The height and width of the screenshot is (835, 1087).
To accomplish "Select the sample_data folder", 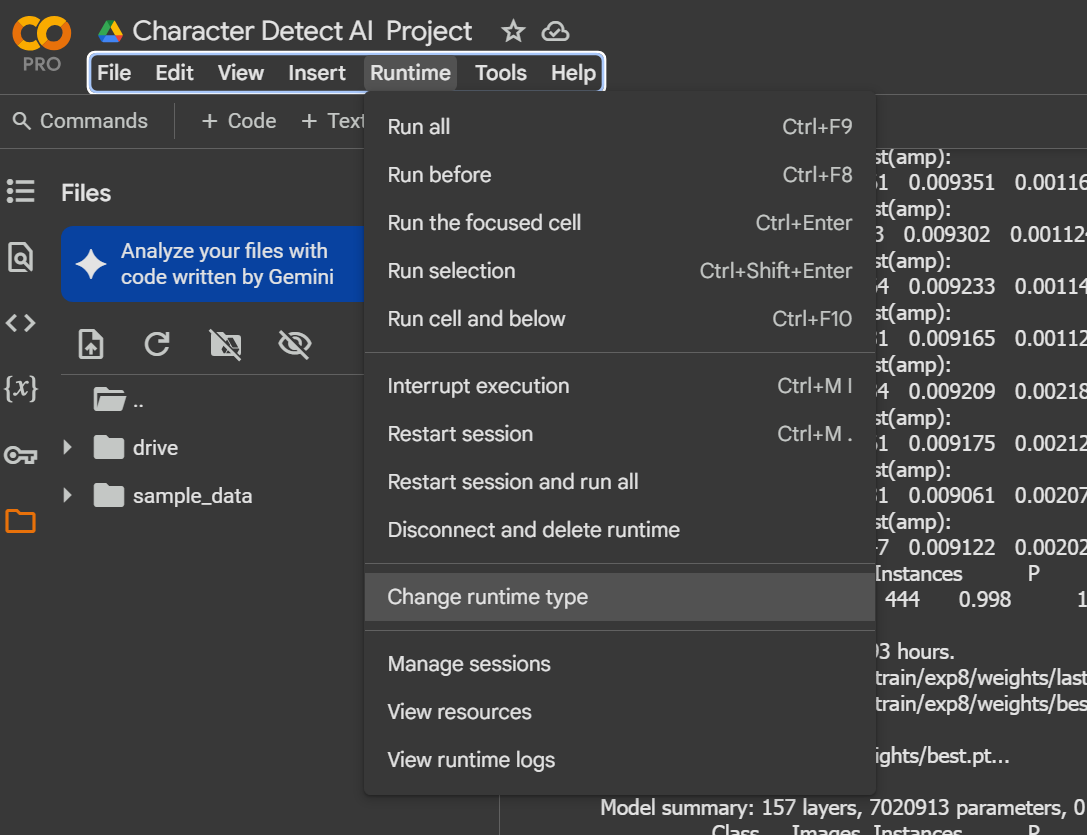I will tap(173, 496).
